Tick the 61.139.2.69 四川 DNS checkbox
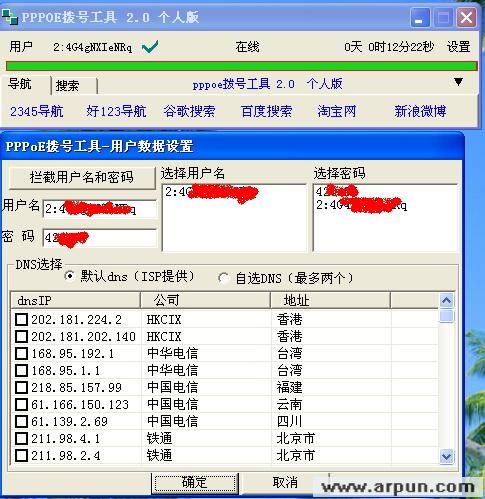485x499 pixels. pos(21,421)
